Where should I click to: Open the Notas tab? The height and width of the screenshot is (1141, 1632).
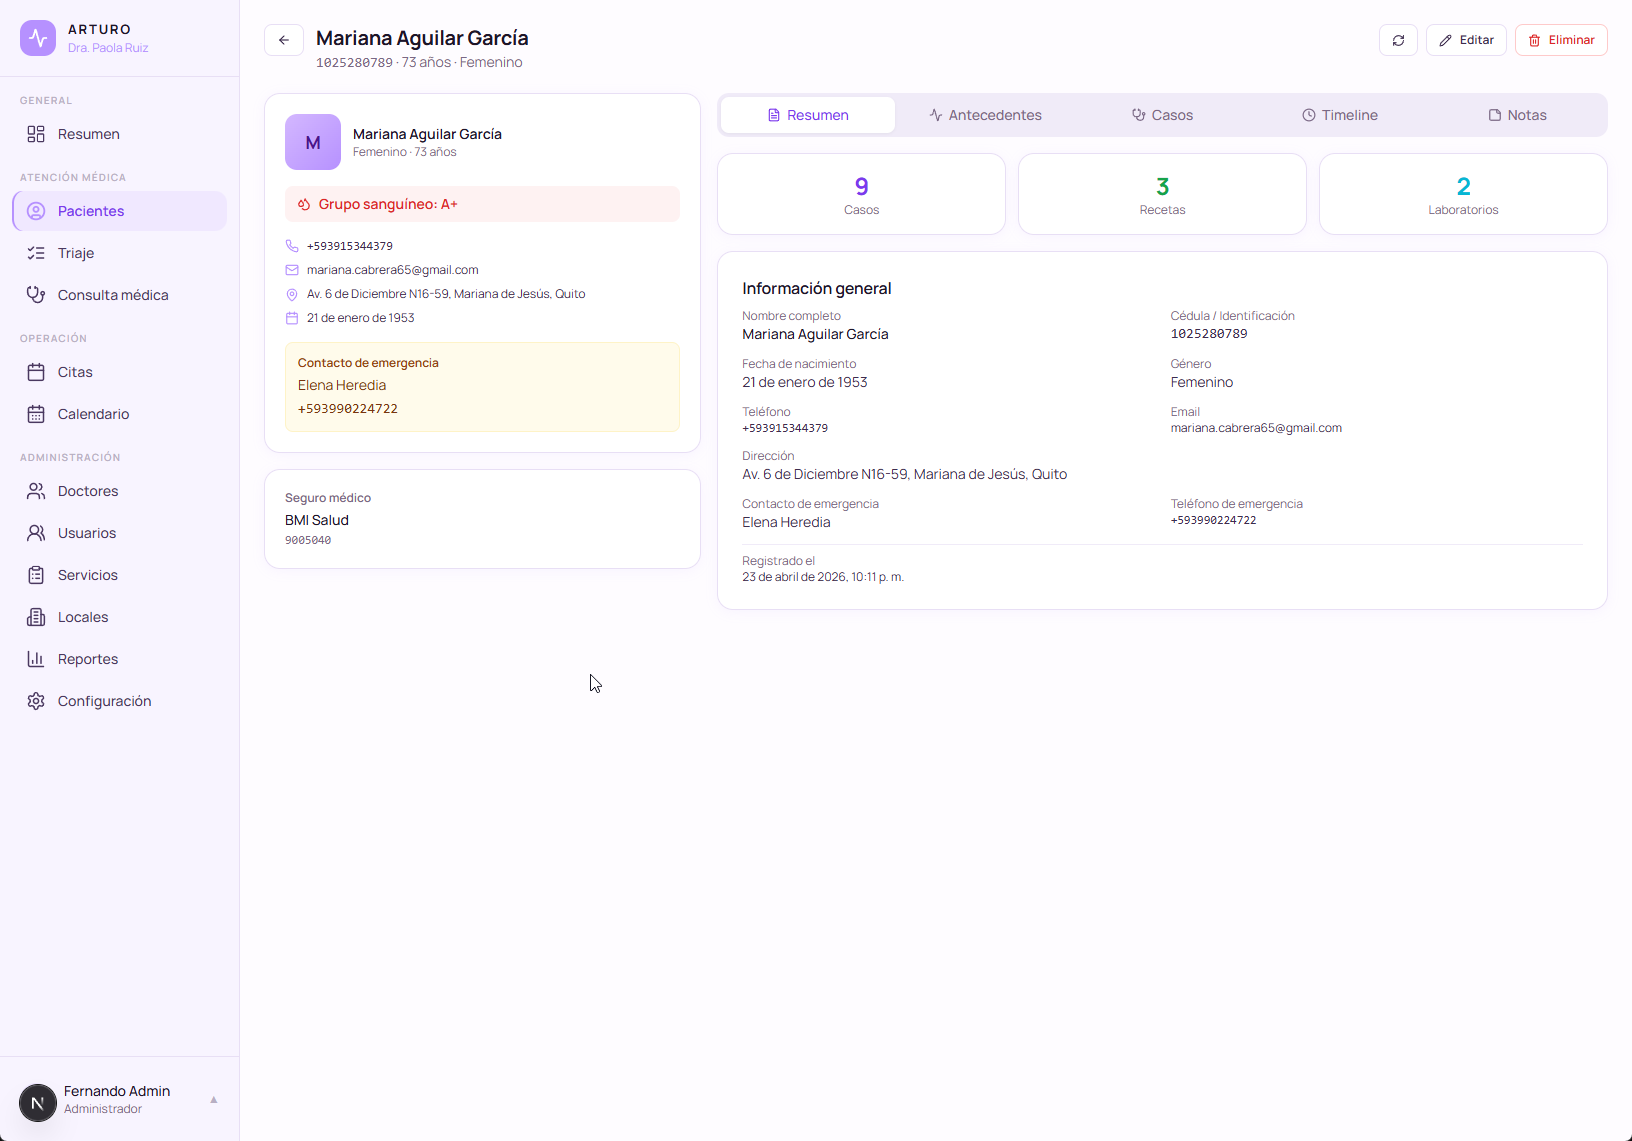click(x=1517, y=115)
